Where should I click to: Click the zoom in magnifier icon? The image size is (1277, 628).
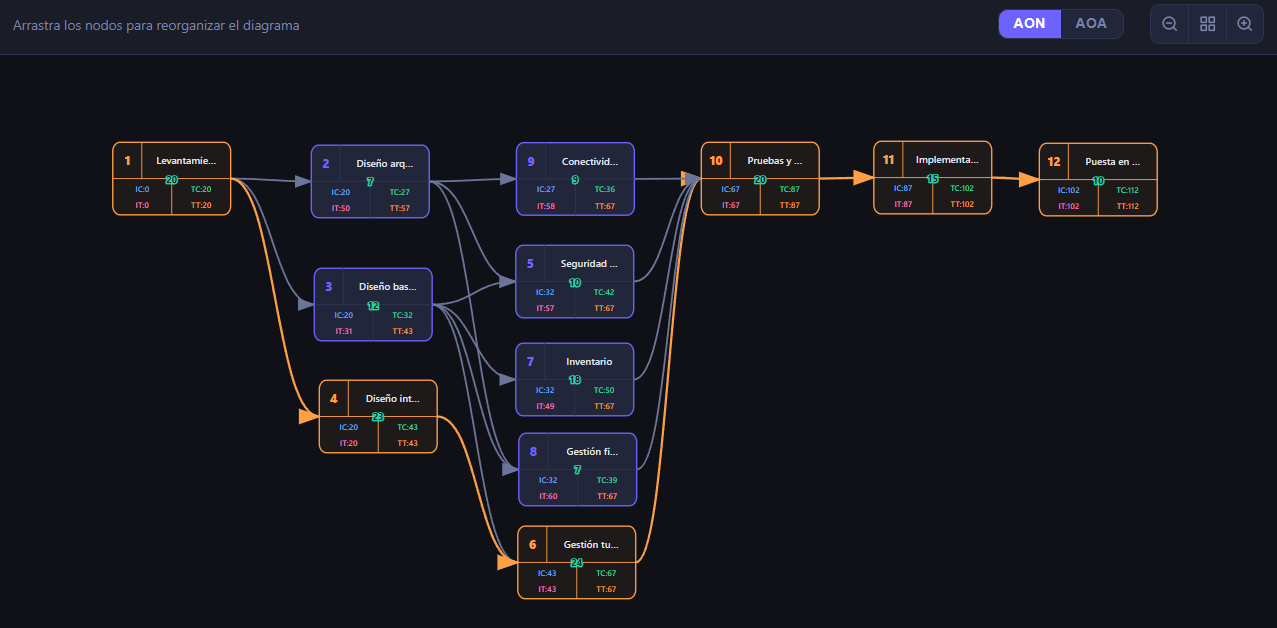pos(1245,24)
